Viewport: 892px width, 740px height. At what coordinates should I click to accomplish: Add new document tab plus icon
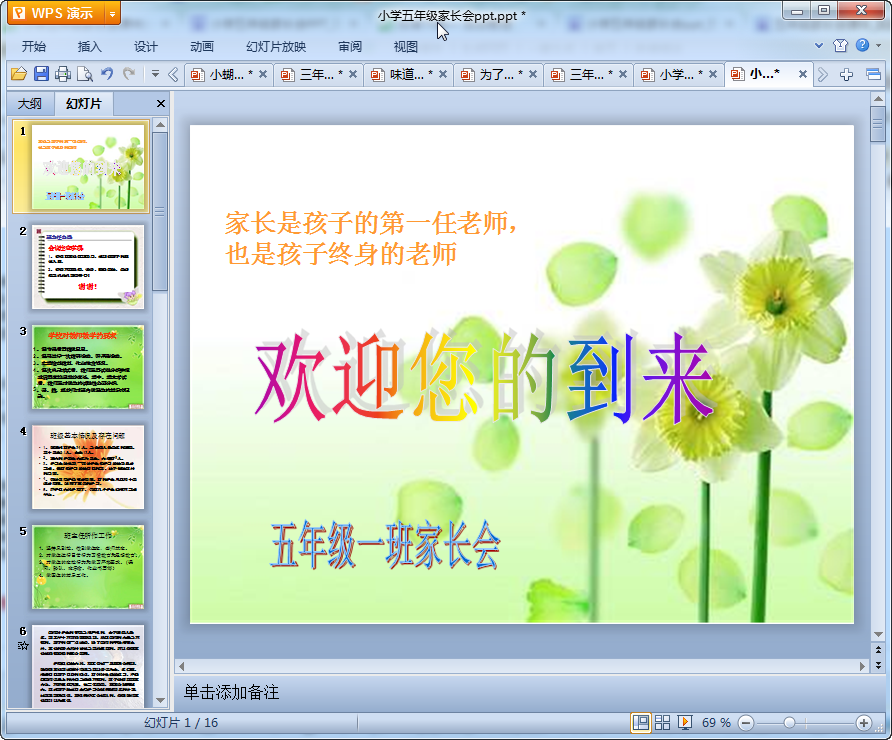846,75
